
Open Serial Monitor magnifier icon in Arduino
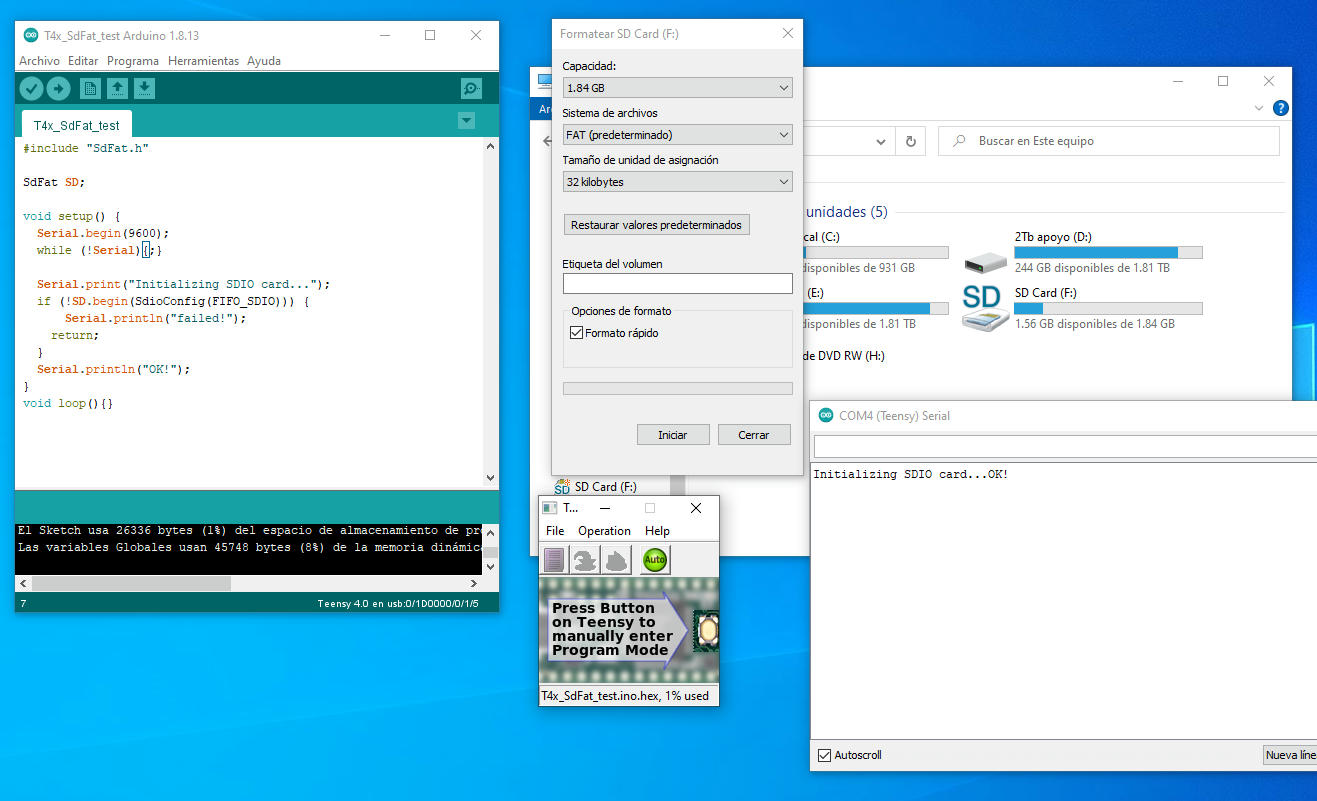tap(472, 89)
